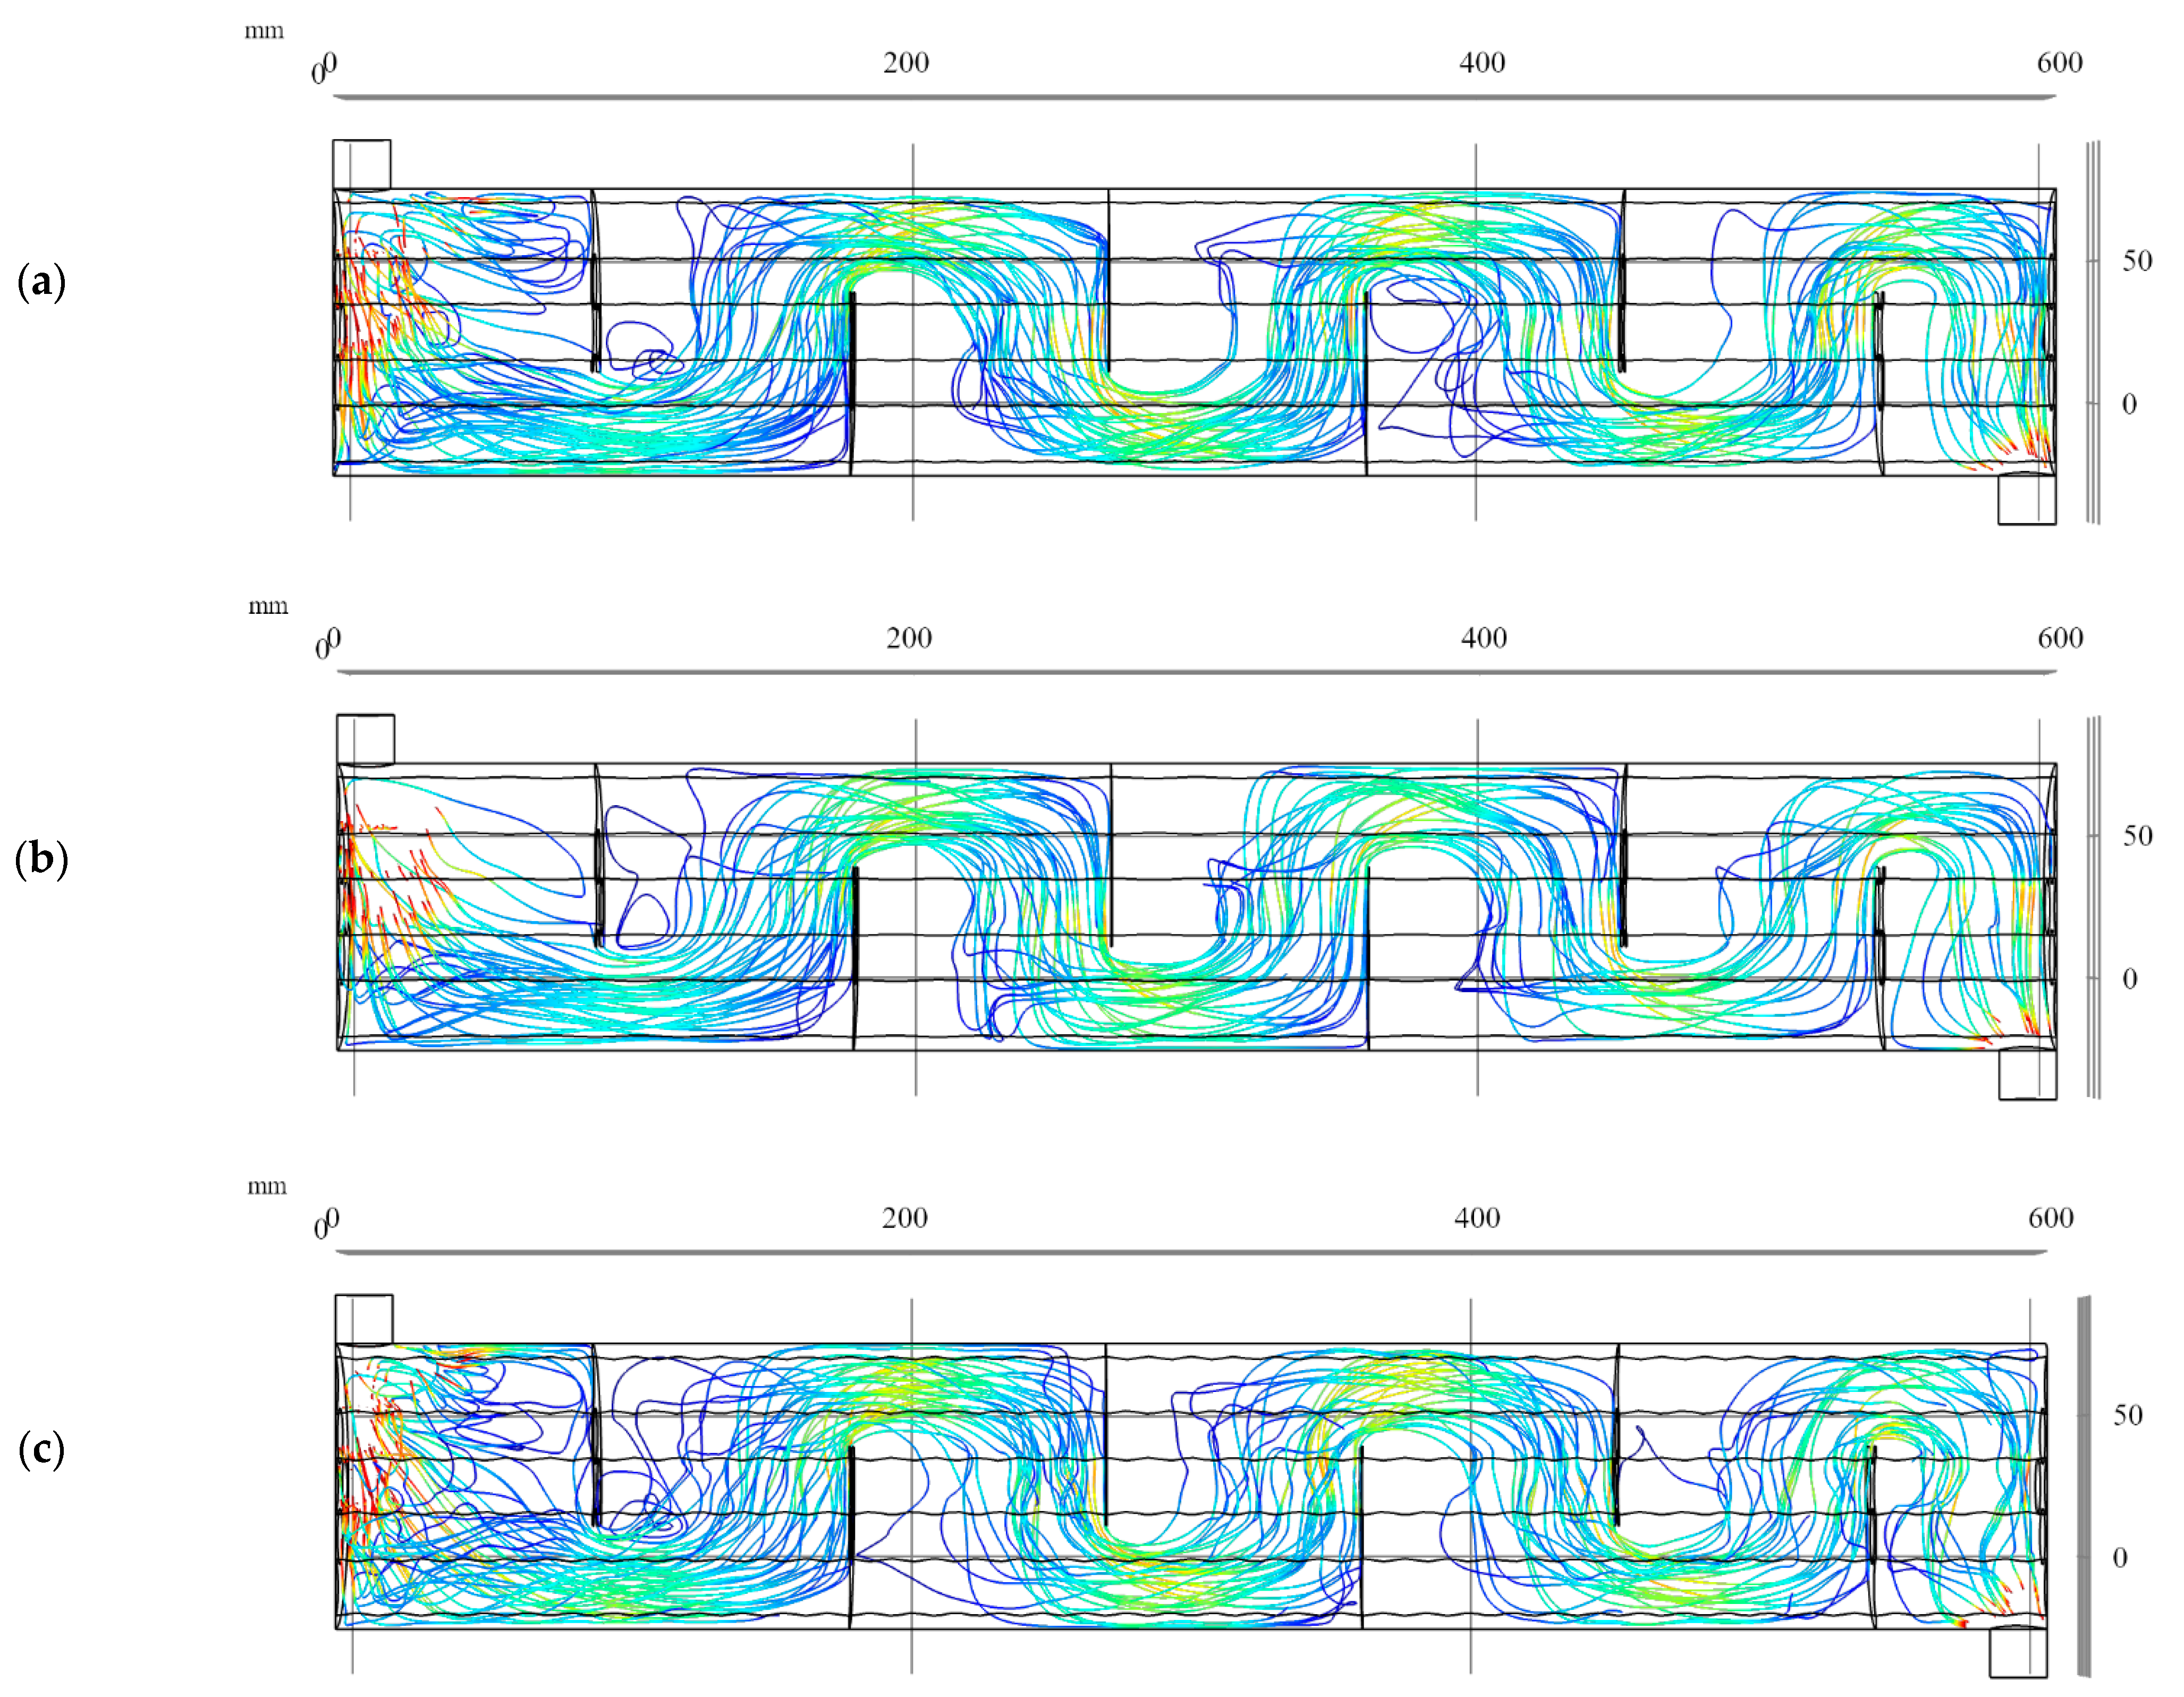Click the 200 tick label above panel (a)
The height and width of the screenshot is (1697, 2184).
pyautogui.click(x=906, y=63)
